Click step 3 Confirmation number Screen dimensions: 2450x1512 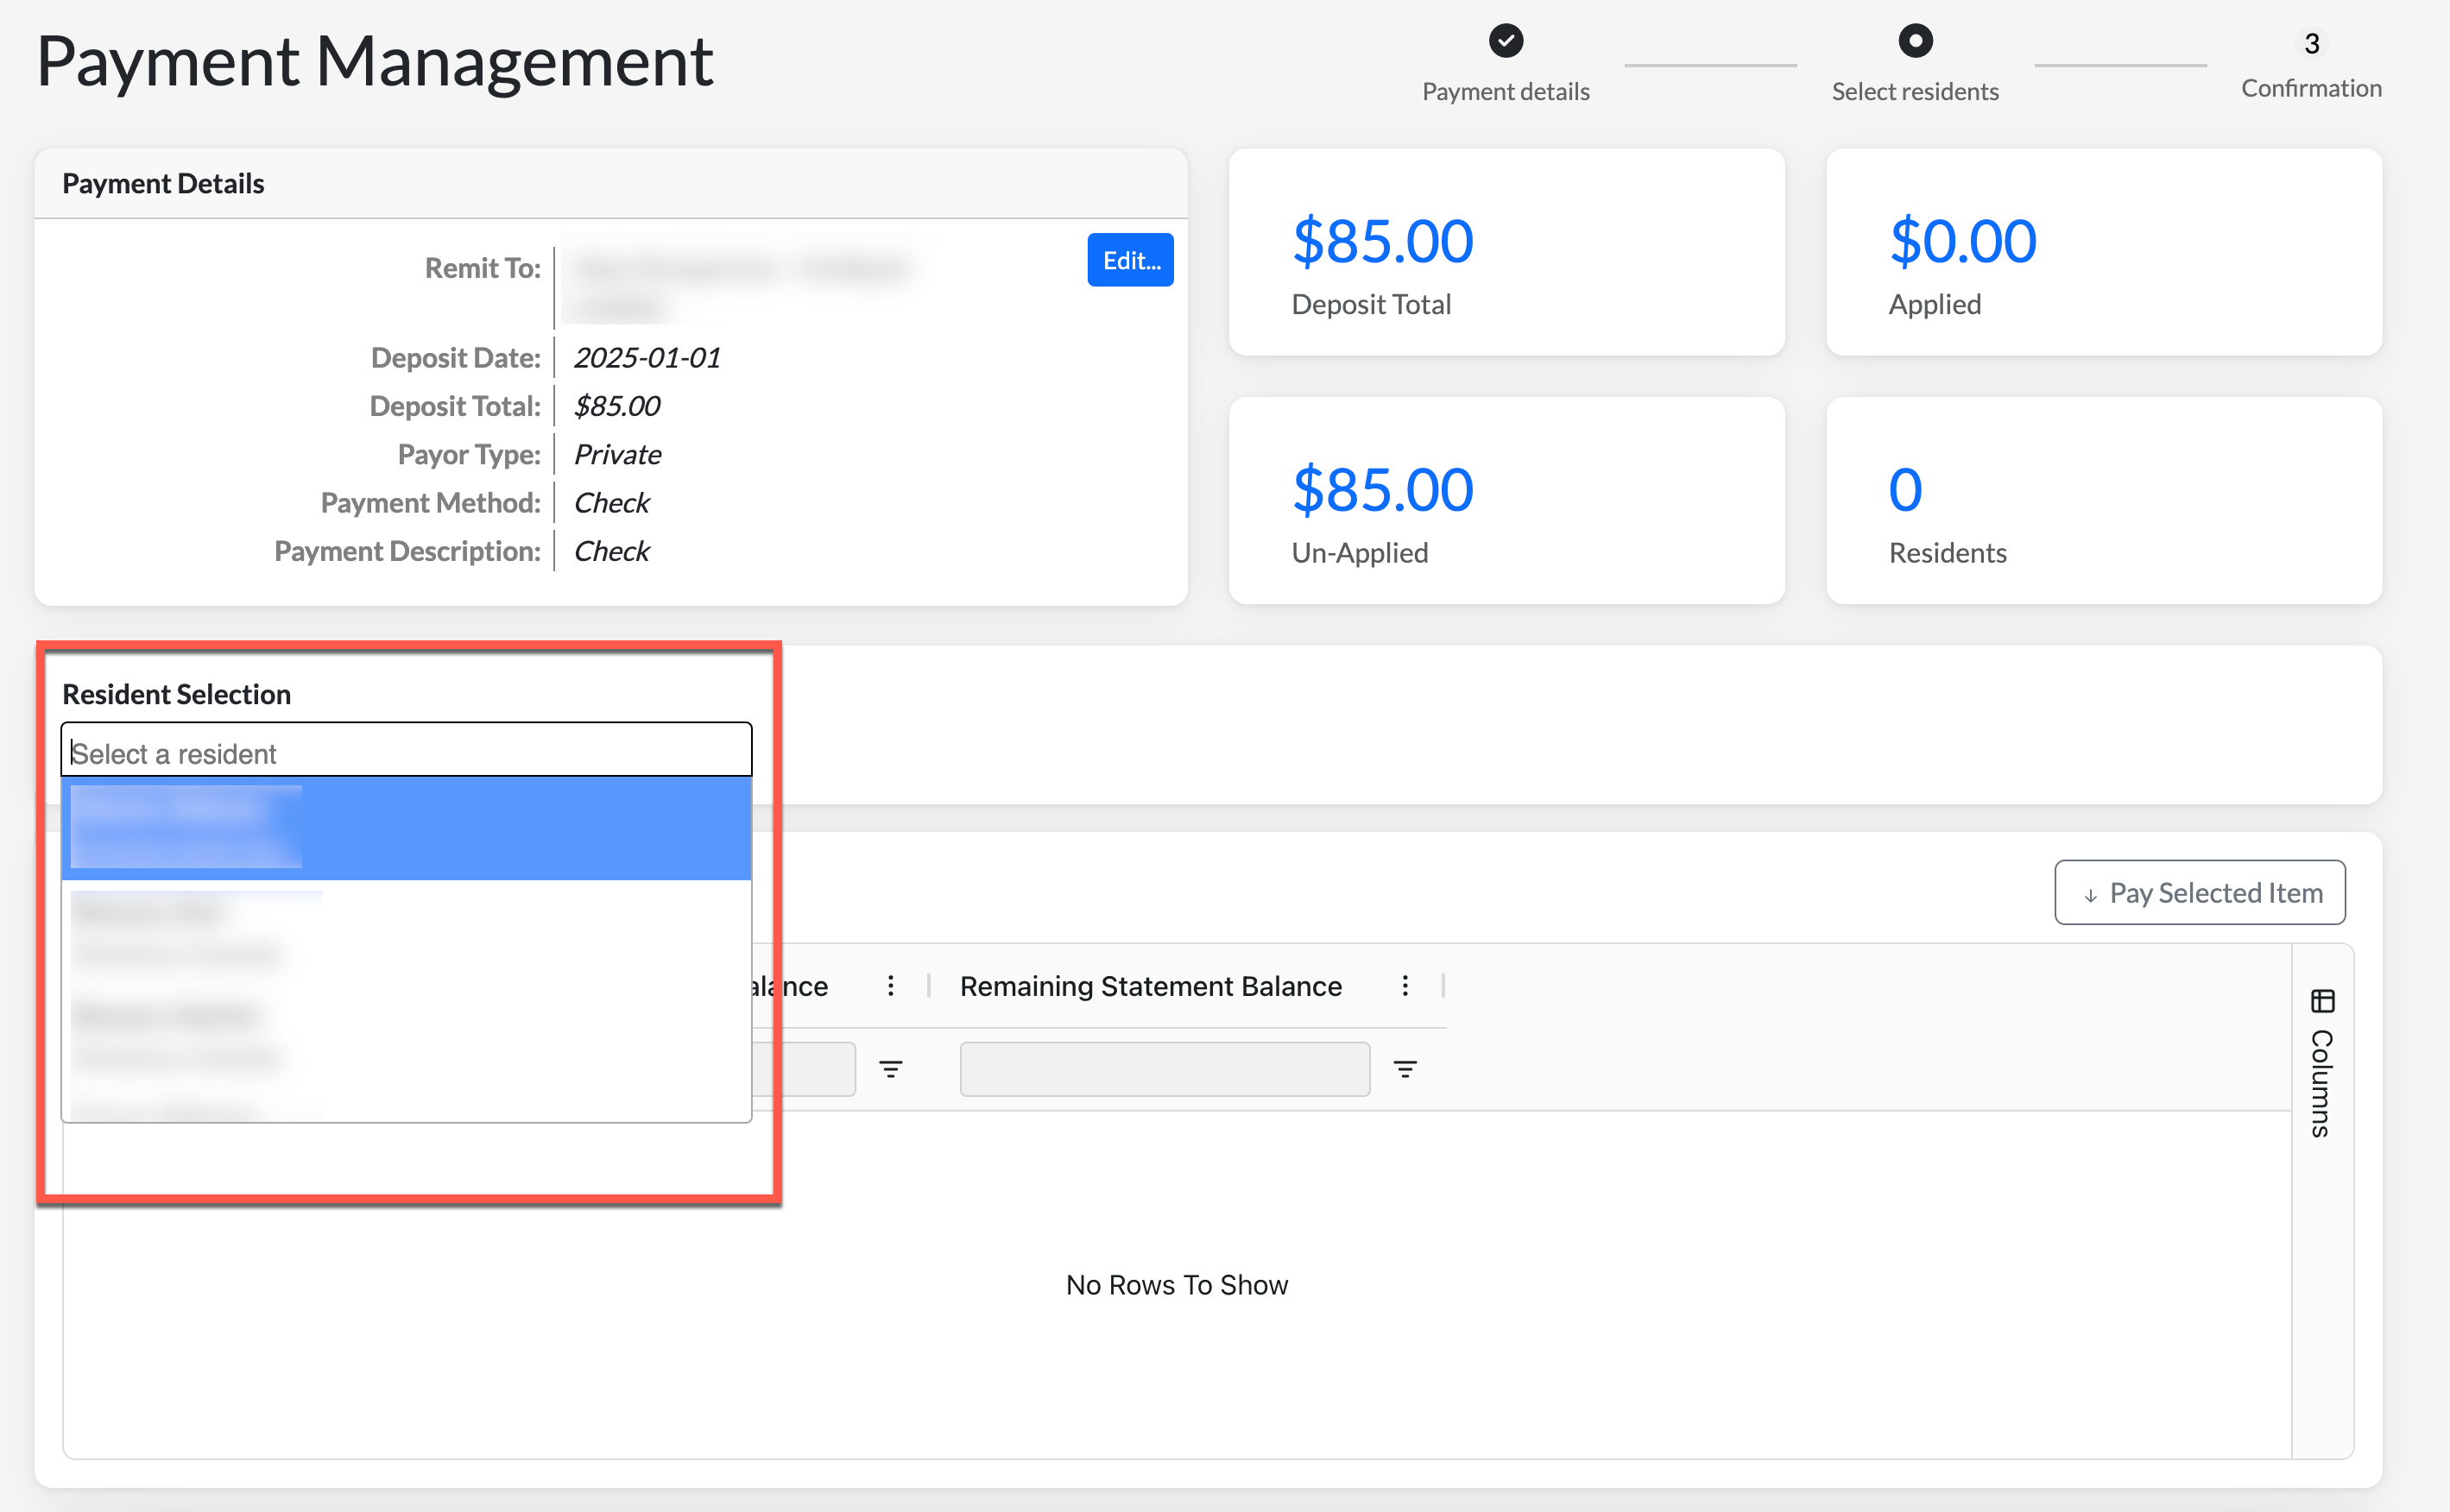point(2310,44)
